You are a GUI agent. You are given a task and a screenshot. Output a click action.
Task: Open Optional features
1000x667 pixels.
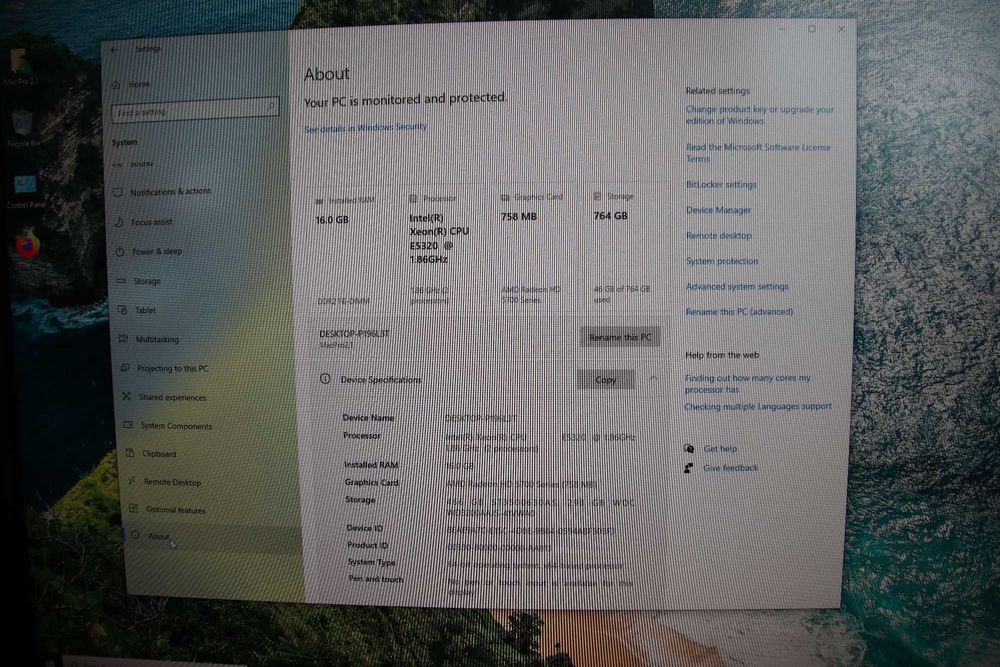coord(175,509)
